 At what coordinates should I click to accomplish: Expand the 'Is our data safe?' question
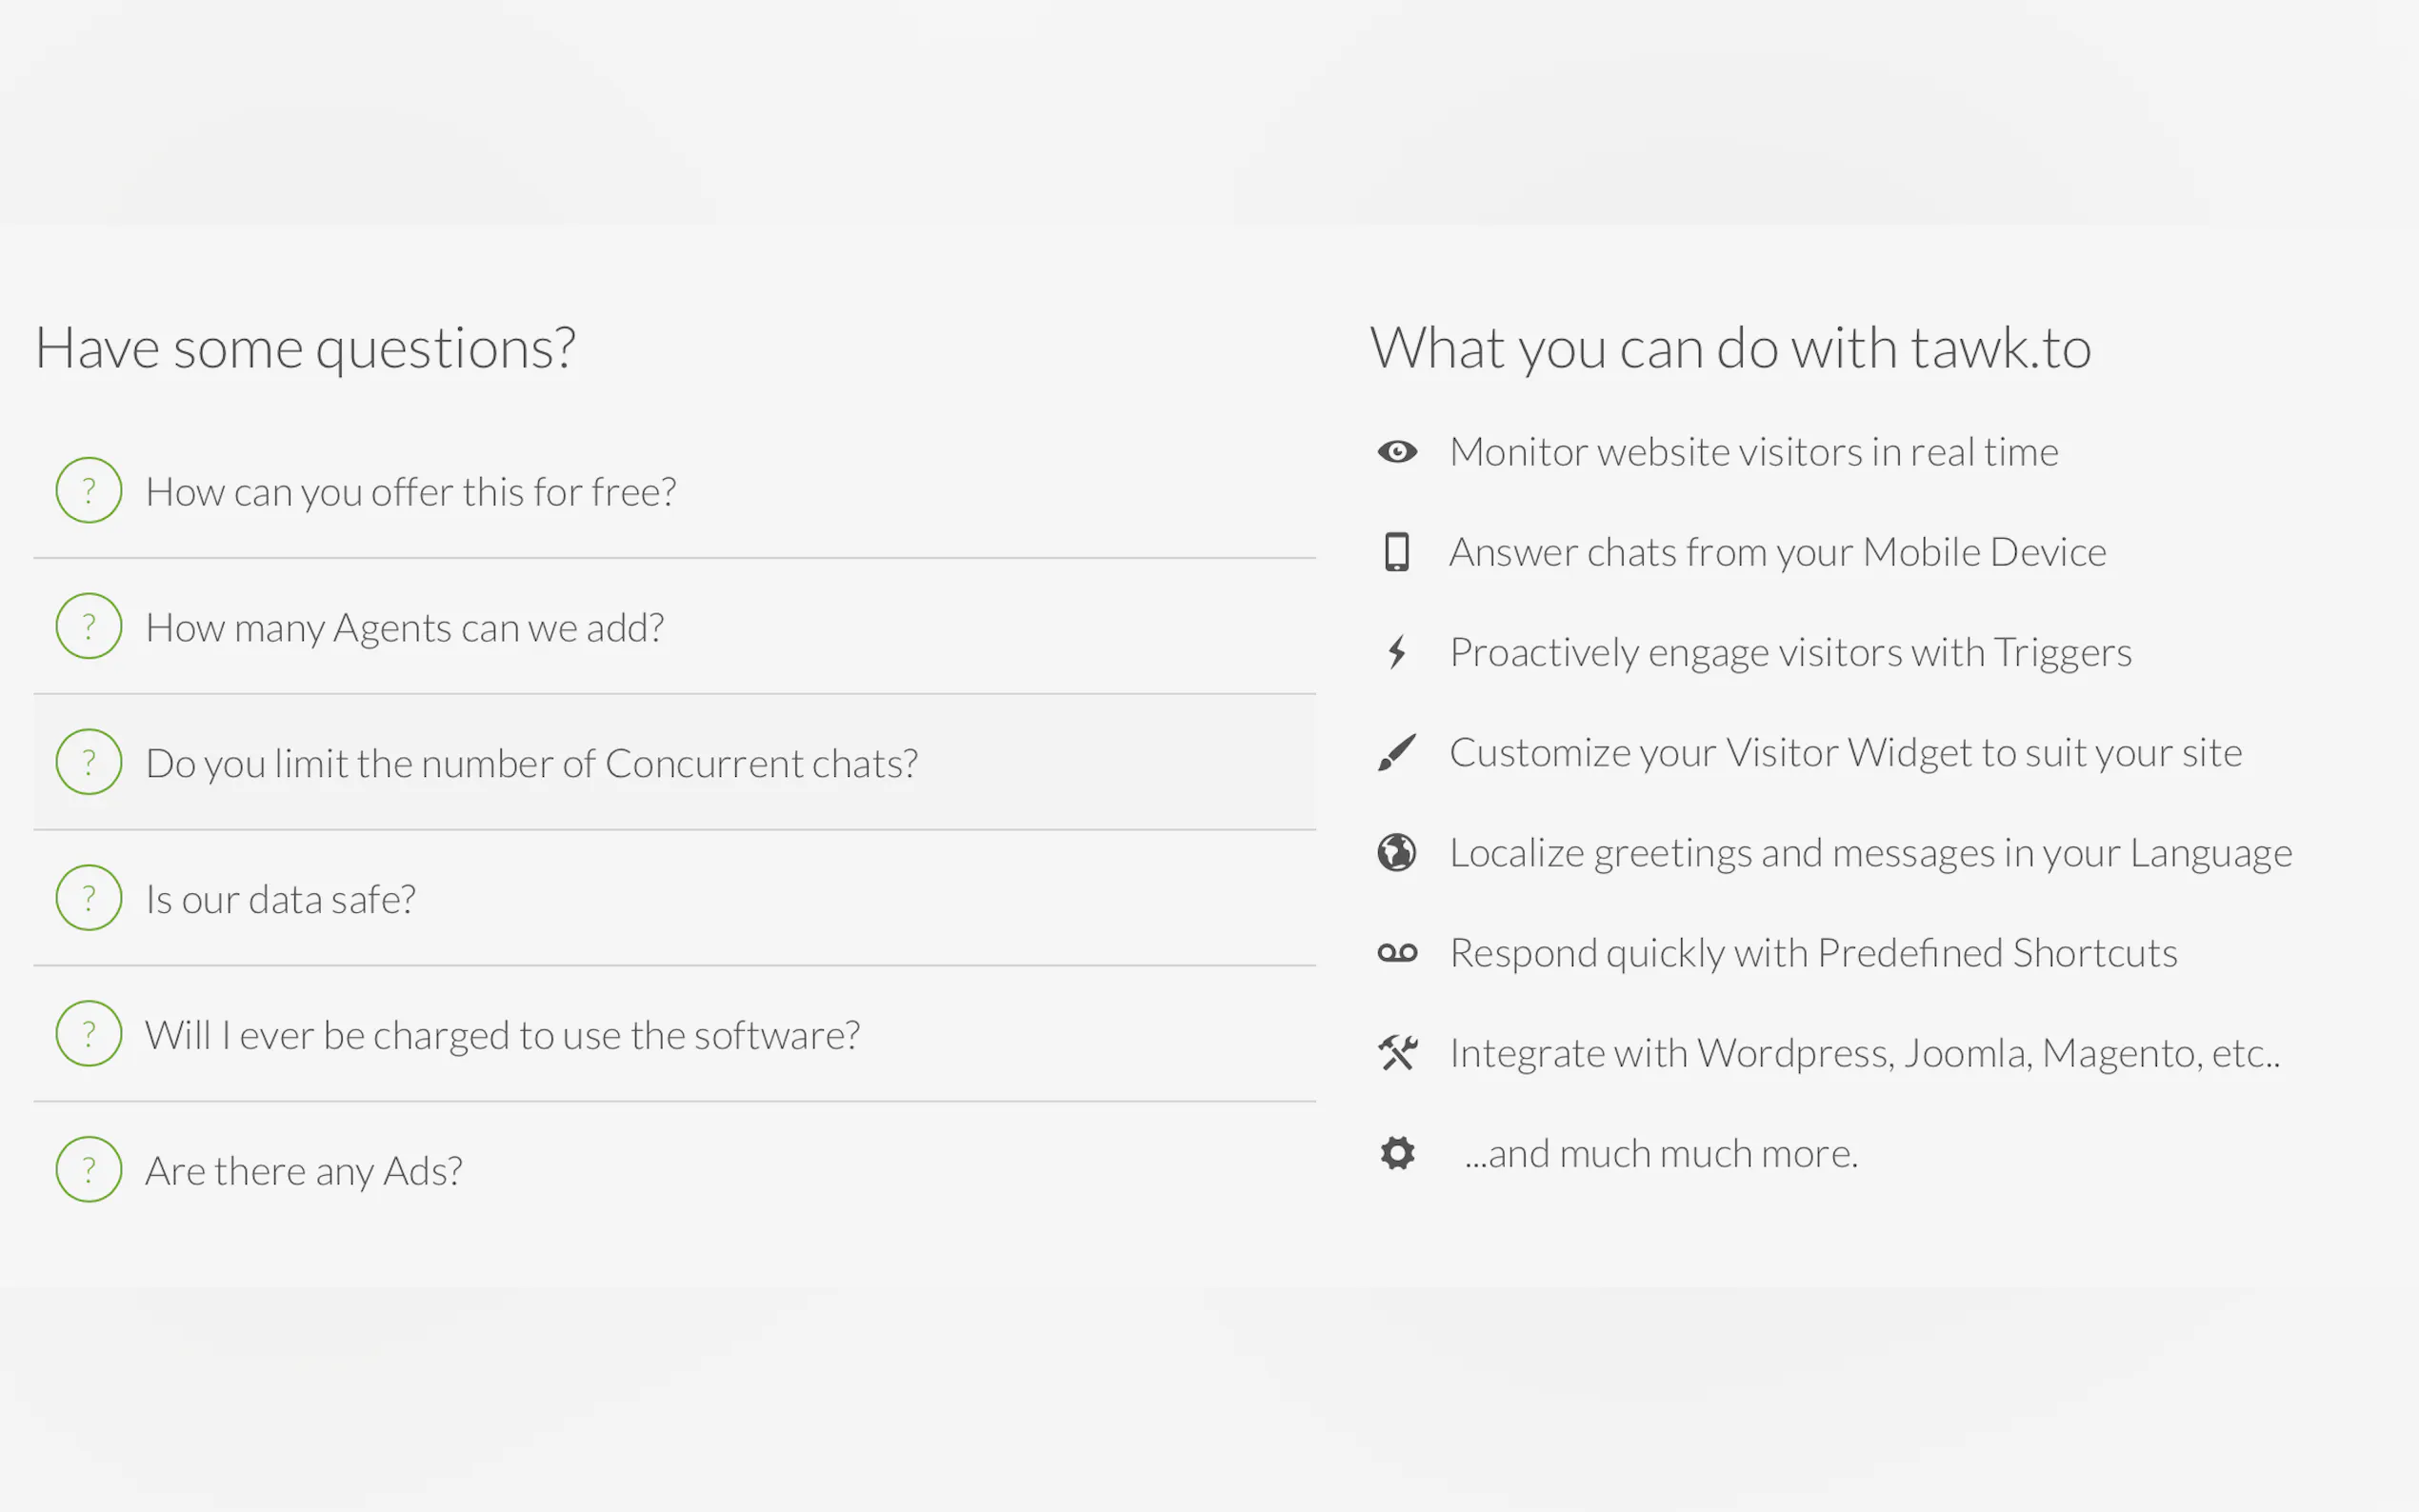coord(280,900)
